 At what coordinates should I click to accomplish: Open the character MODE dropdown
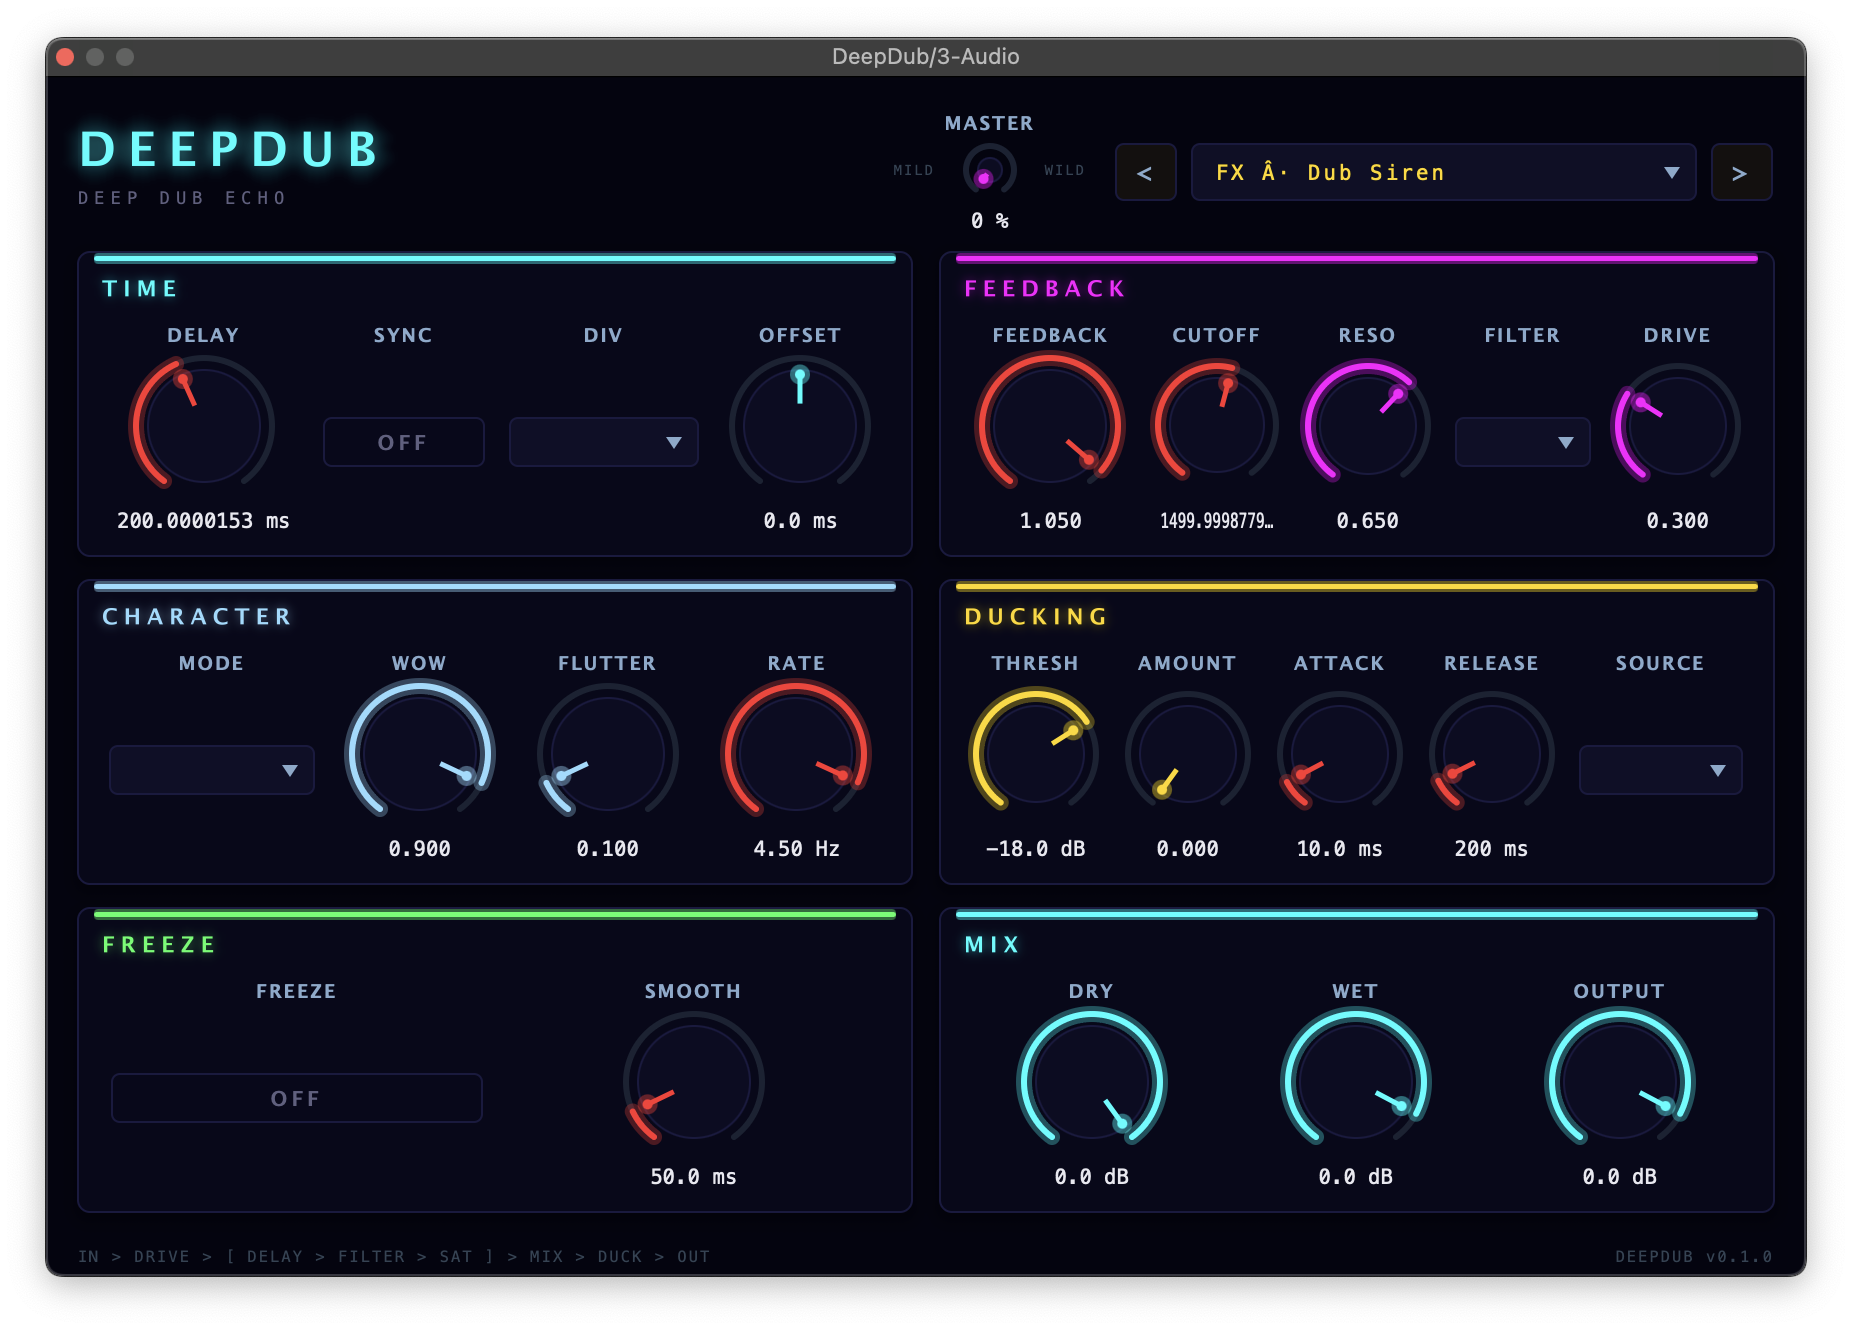coord(211,770)
